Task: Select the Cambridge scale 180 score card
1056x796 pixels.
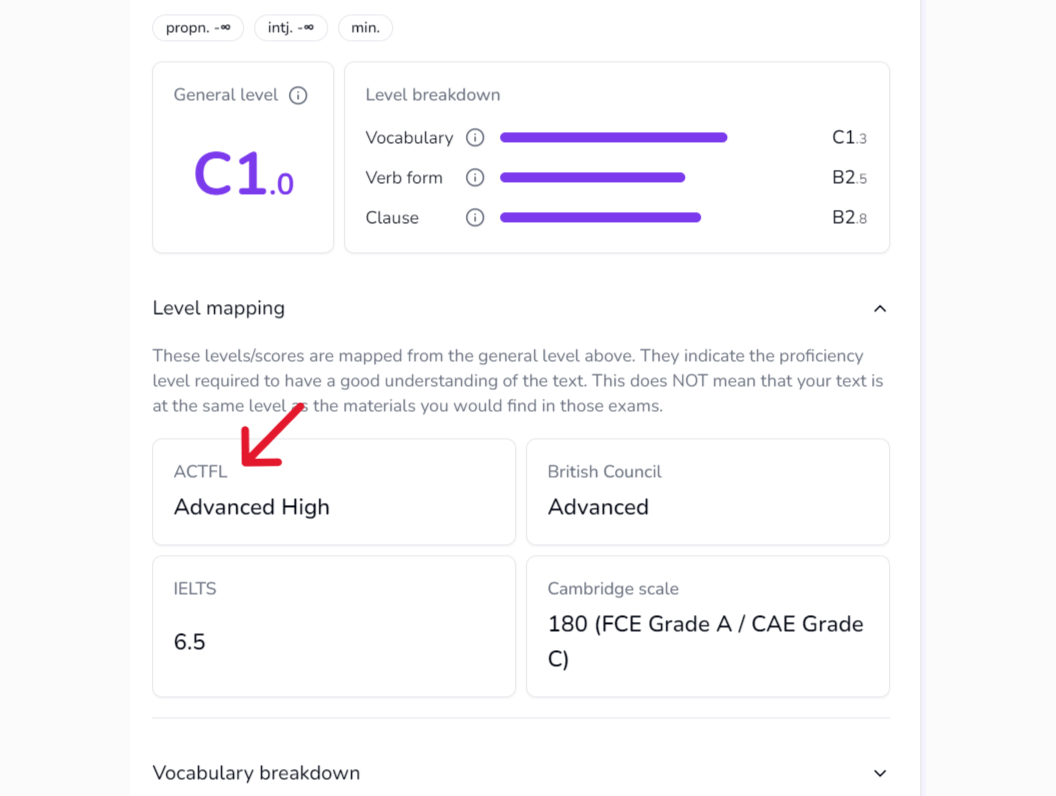Action: point(707,626)
